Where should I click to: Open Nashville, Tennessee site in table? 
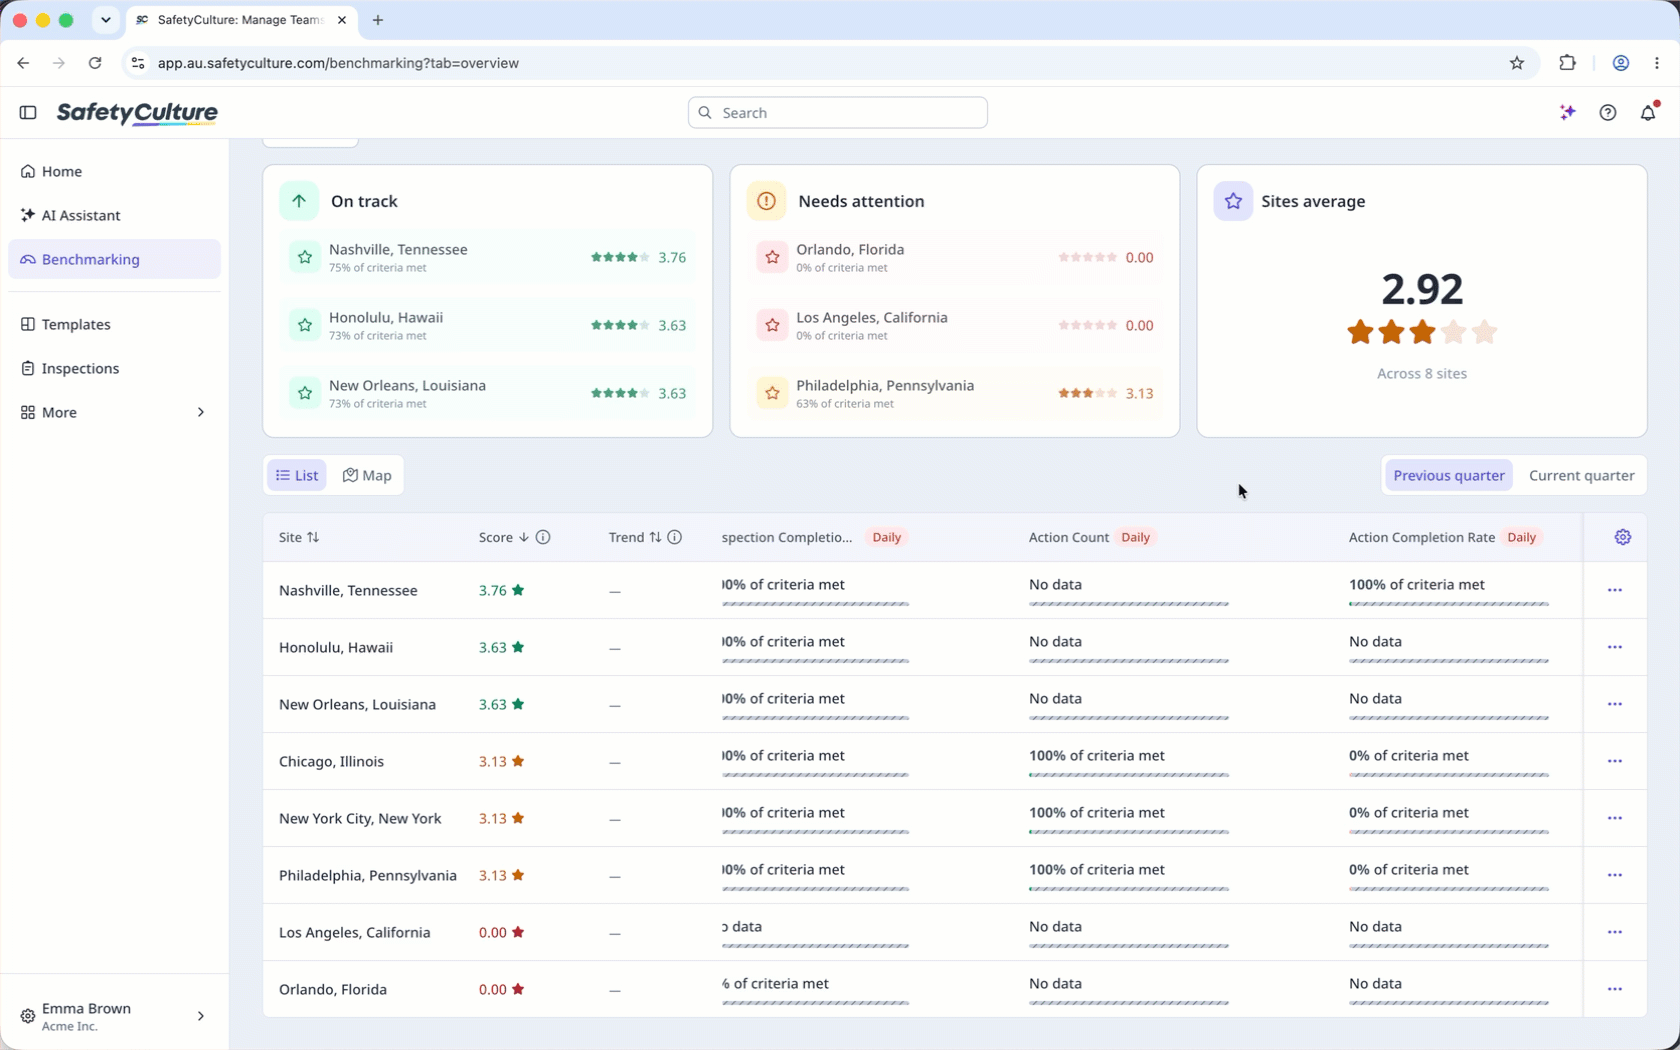tap(348, 590)
